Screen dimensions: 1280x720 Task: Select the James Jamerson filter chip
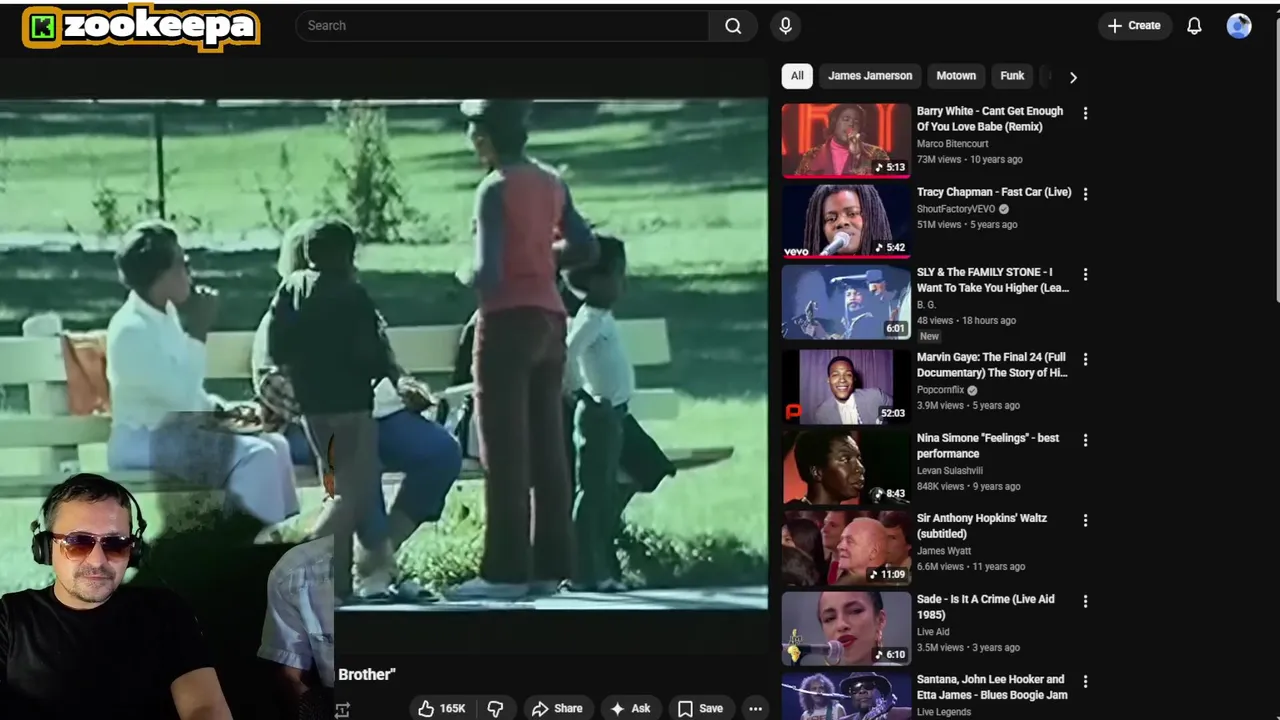point(870,76)
